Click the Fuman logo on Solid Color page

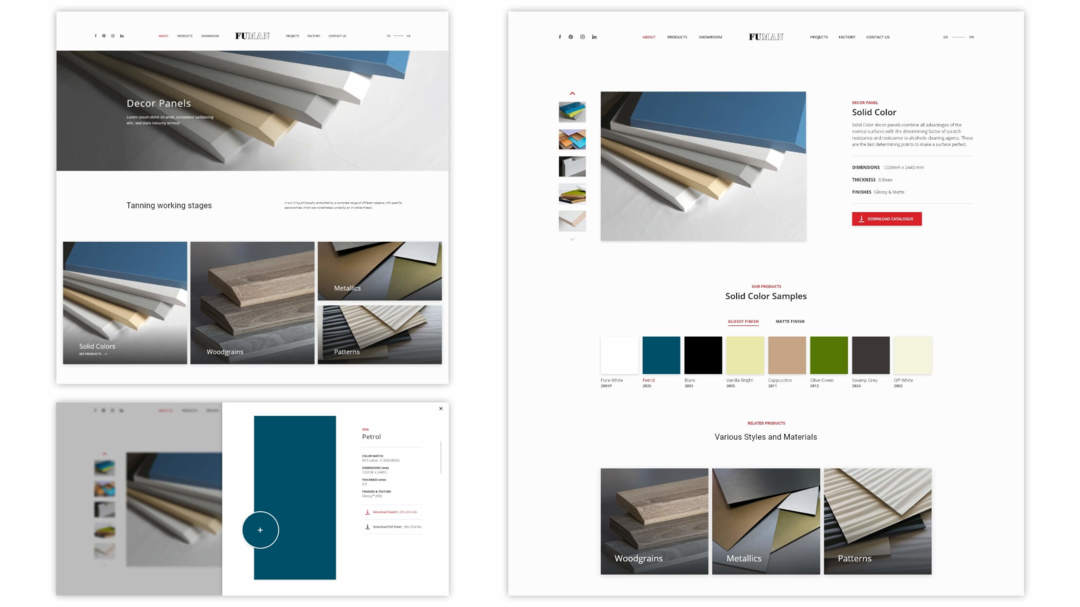(x=766, y=37)
